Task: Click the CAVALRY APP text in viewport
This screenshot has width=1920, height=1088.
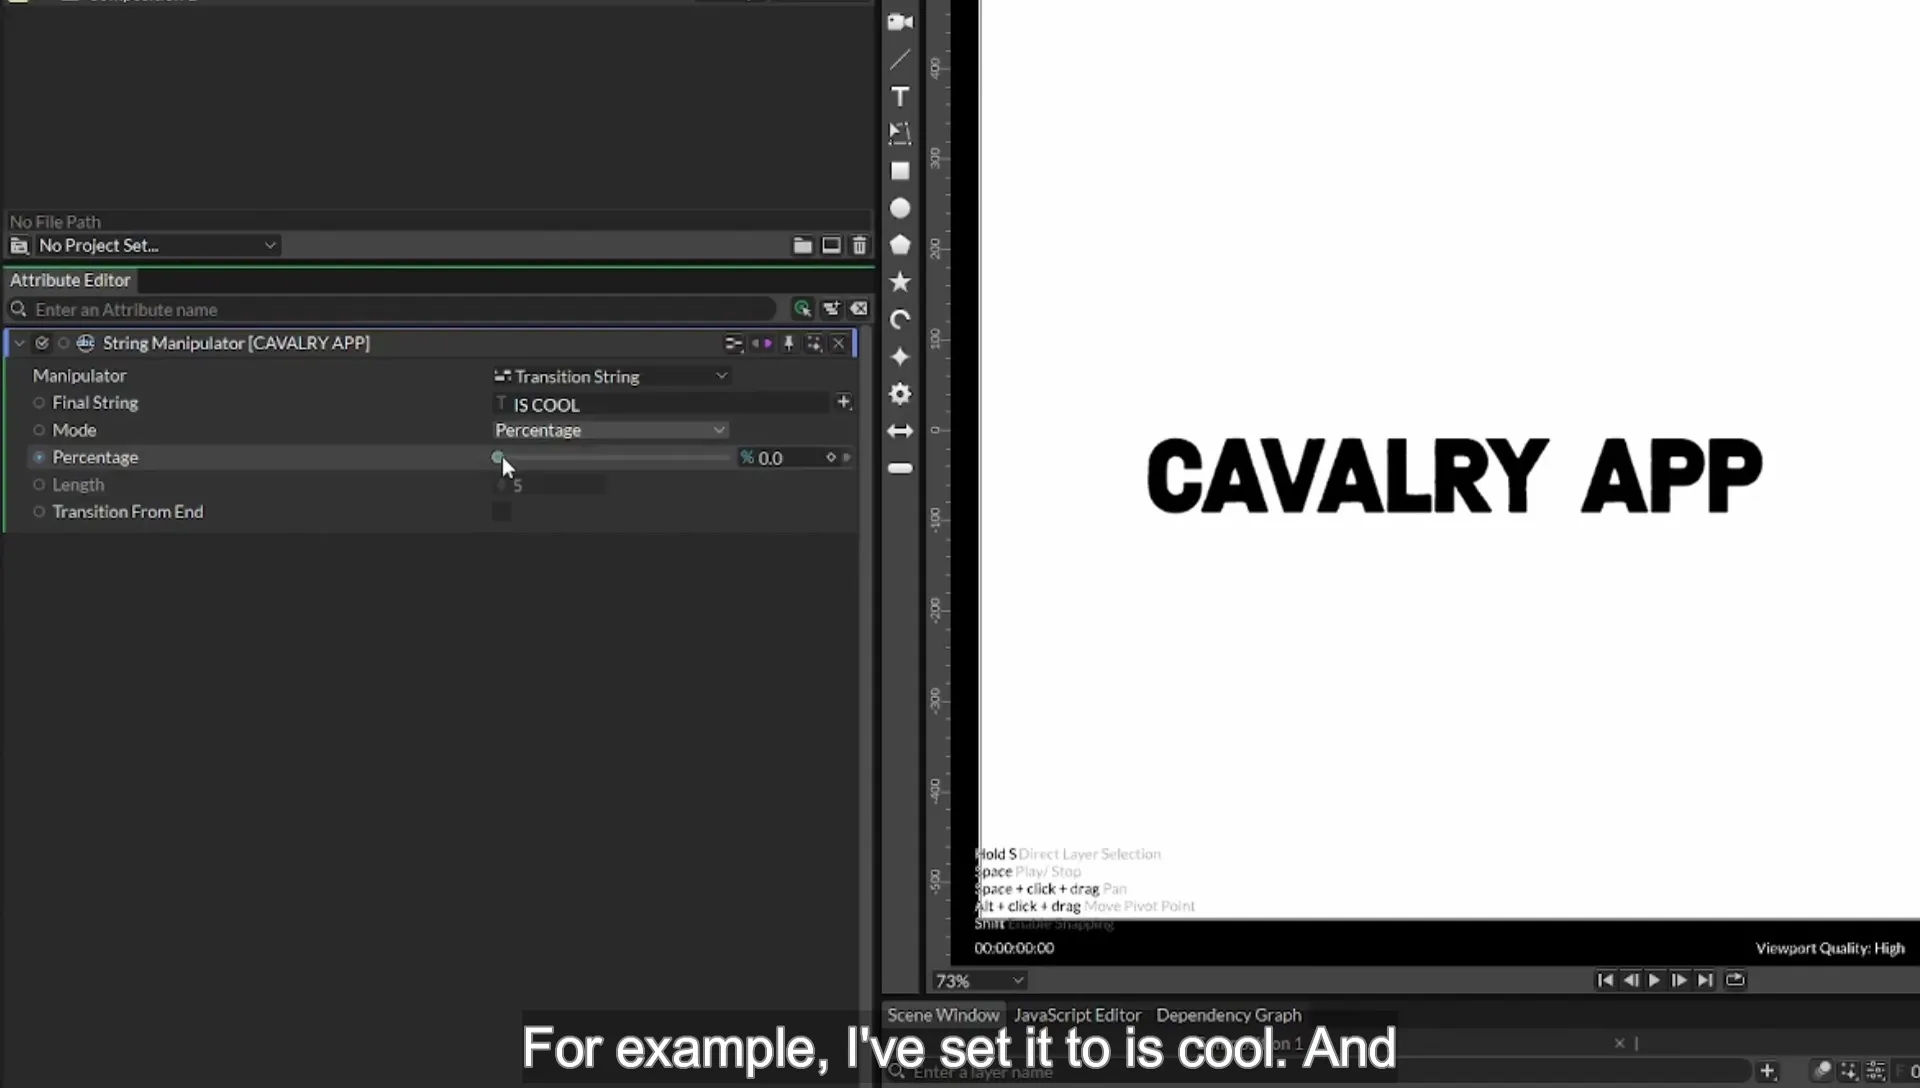Action: point(1453,476)
